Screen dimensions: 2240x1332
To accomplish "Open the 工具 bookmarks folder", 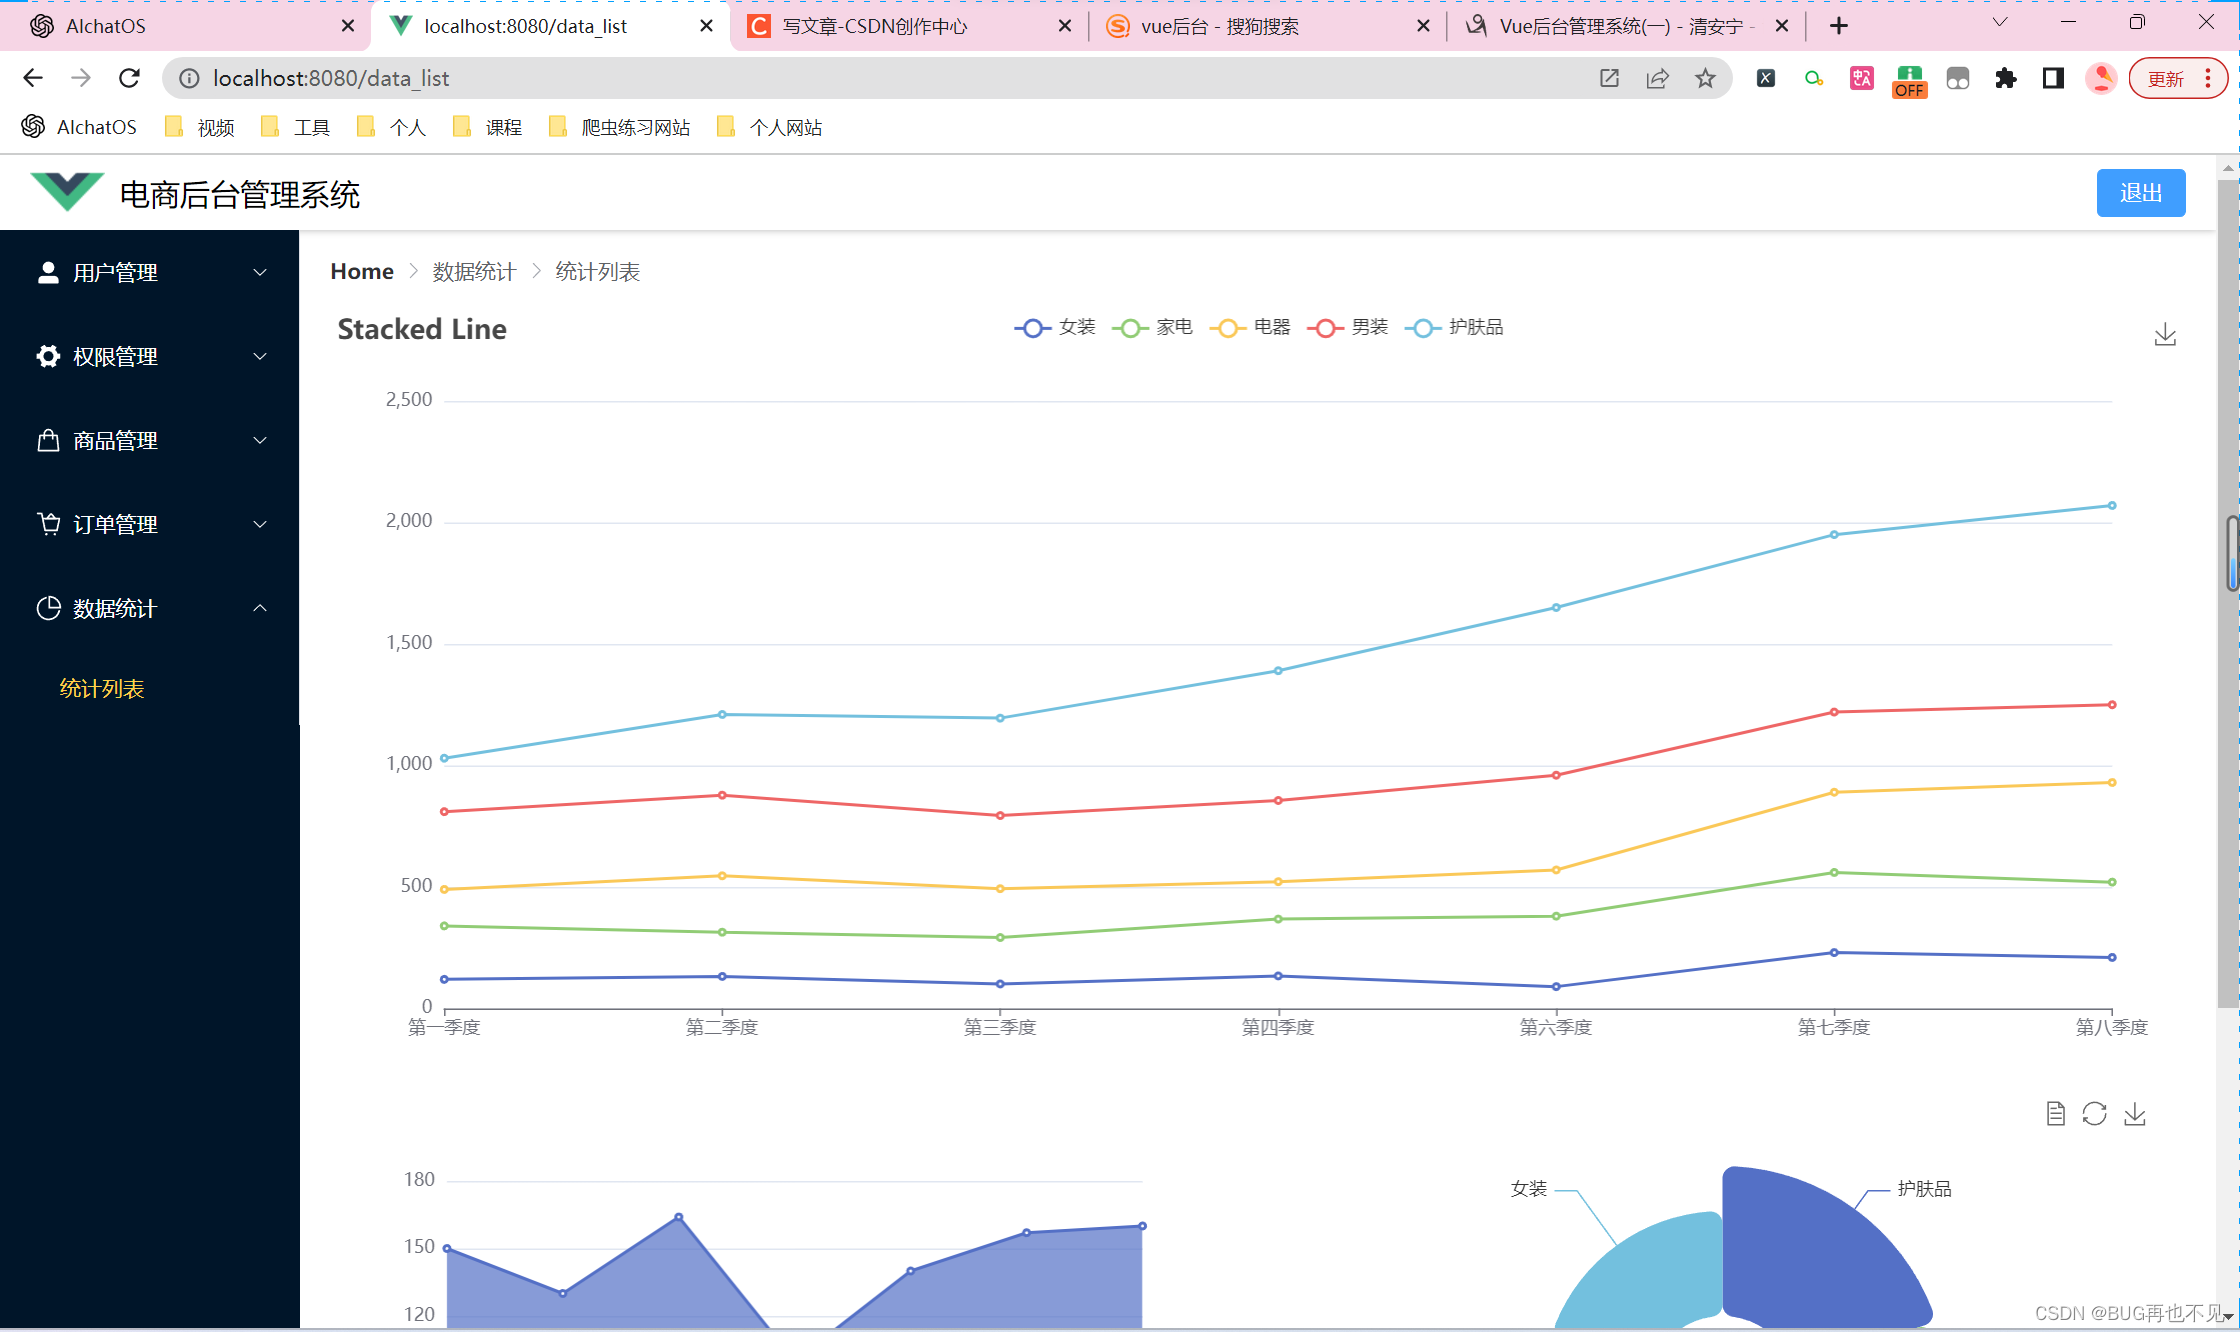I will (295, 127).
